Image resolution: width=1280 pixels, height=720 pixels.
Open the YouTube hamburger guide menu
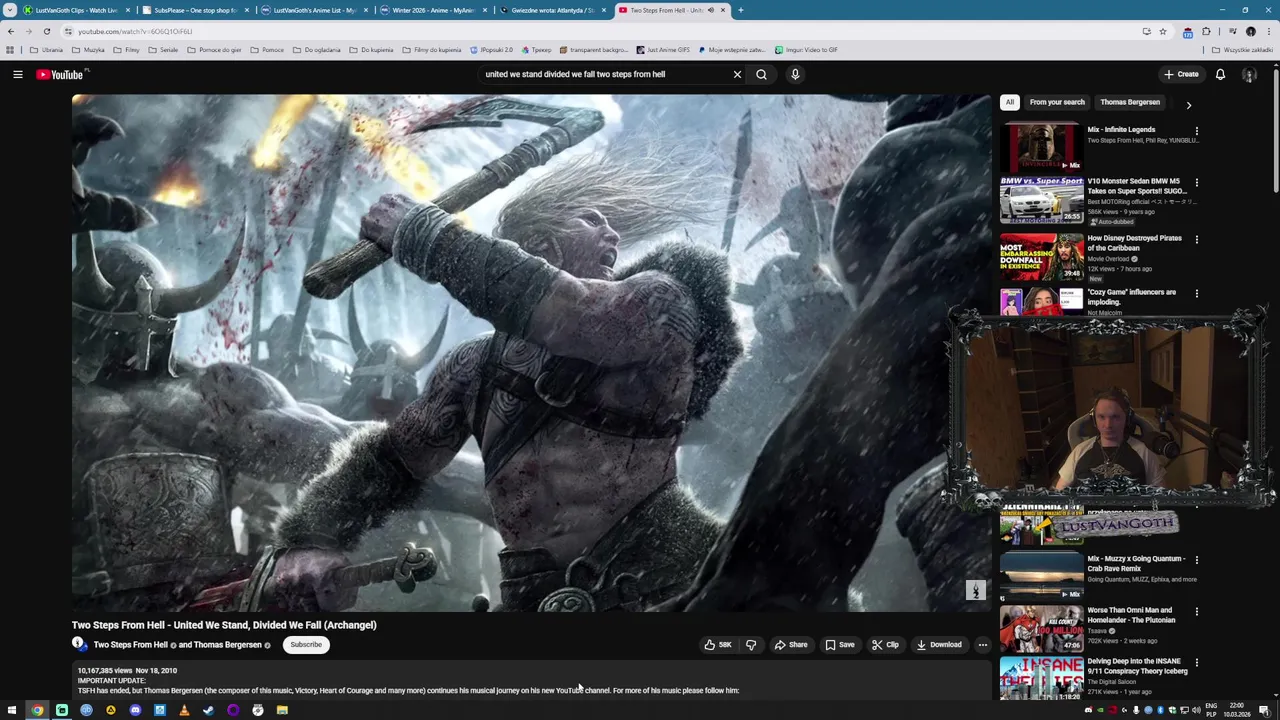coord(17,74)
